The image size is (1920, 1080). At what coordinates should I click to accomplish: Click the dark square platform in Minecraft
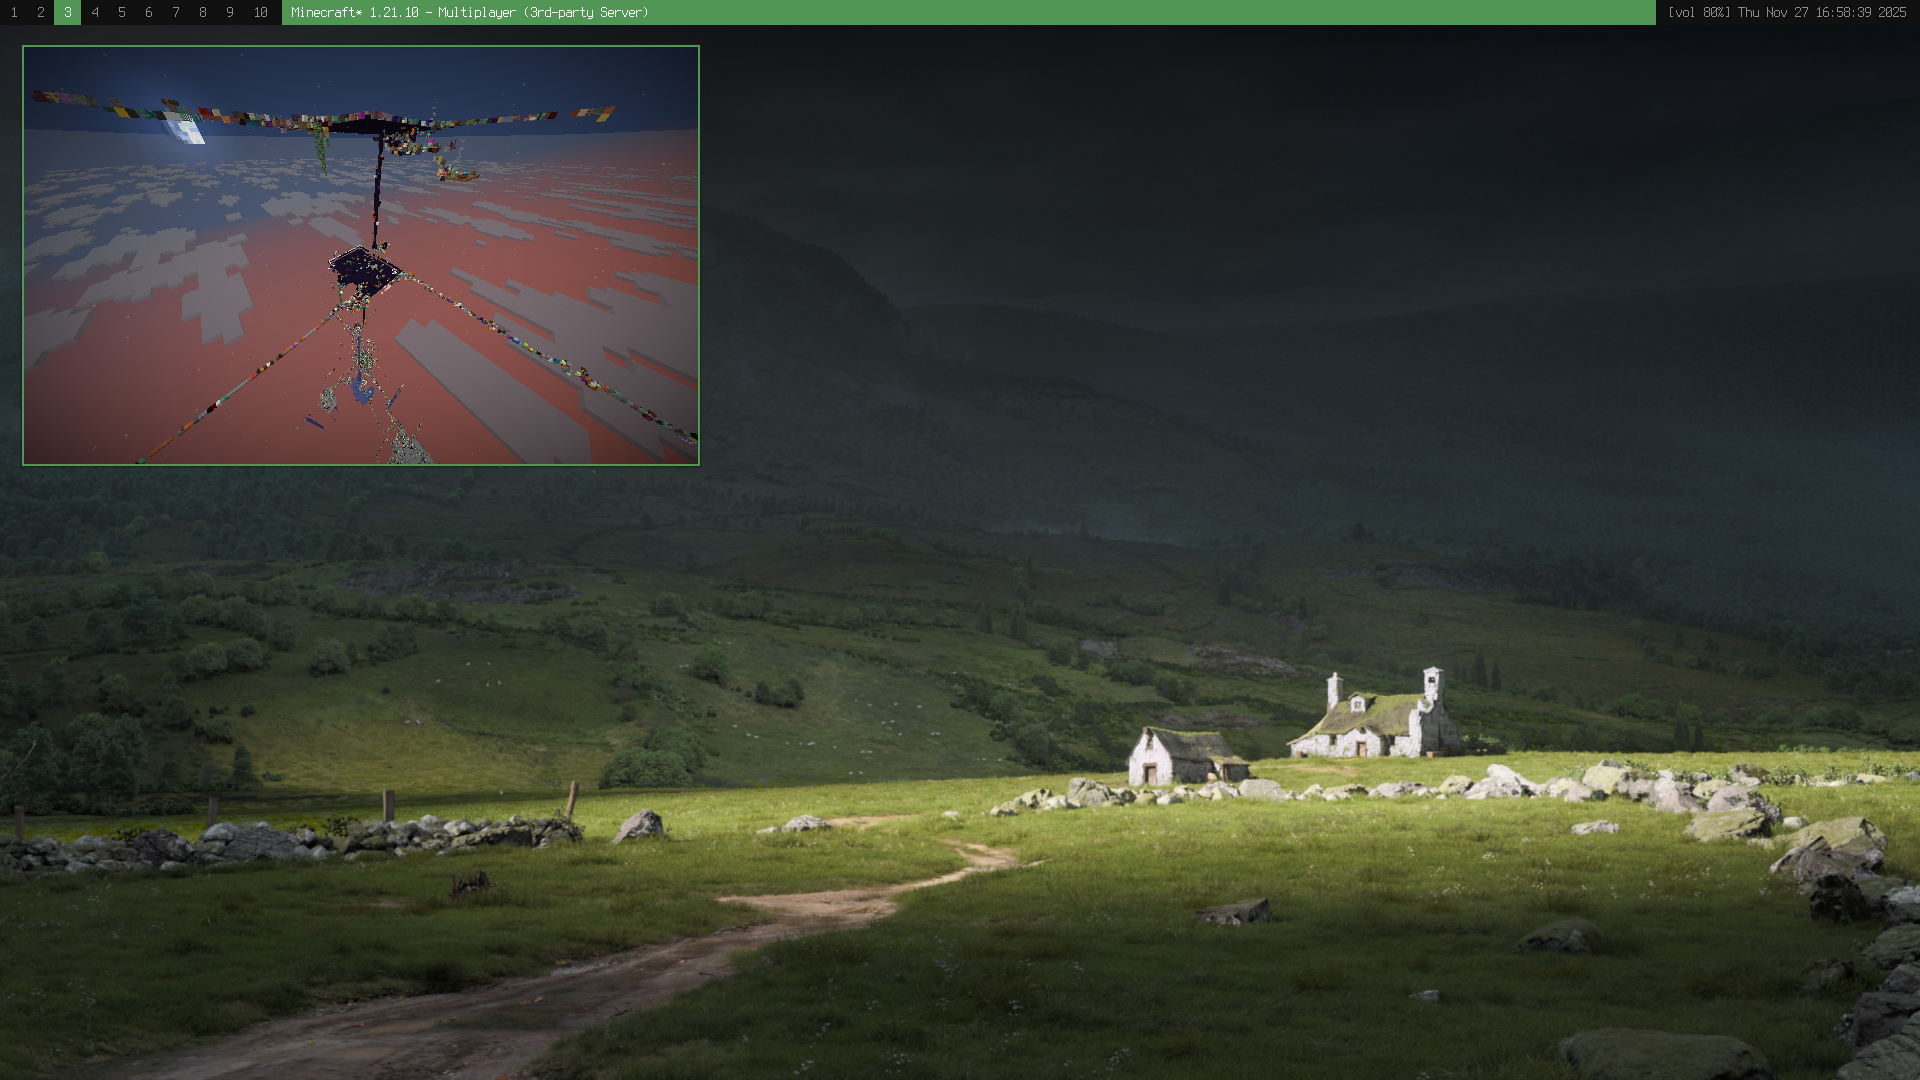[x=364, y=270]
